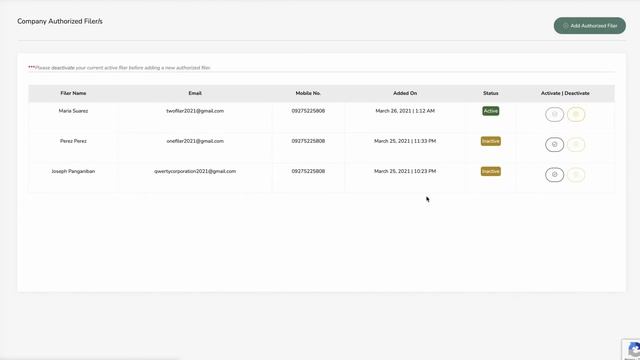Deactivate filer Maria Suarez
The width and height of the screenshot is (640, 360).
tap(576, 114)
